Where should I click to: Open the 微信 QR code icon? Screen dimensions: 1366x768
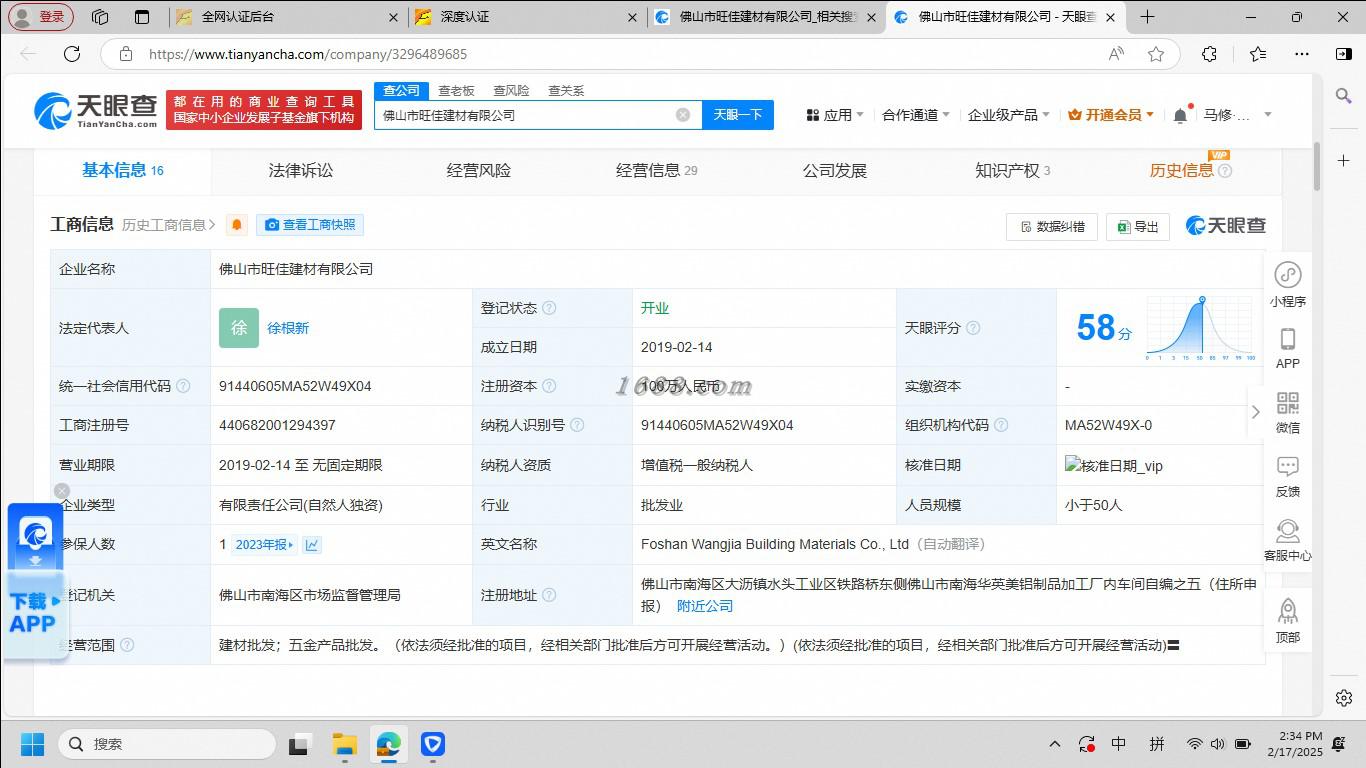(x=1288, y=412)
